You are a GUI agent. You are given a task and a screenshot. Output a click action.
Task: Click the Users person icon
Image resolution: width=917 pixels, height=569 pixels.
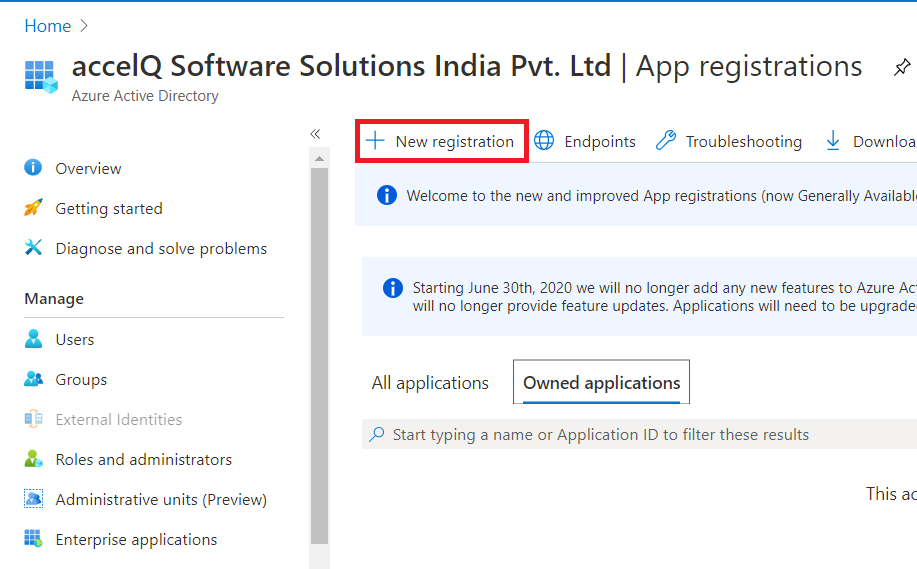pos(33,339)
